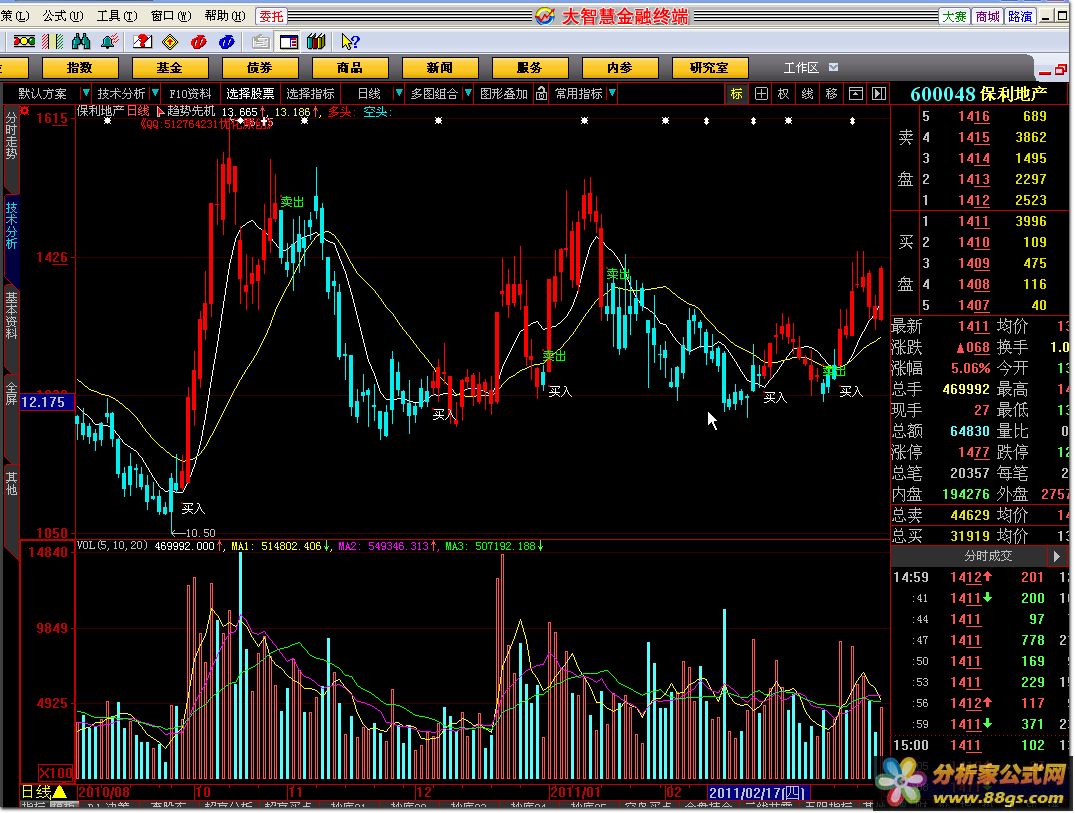The width and height of the screenshot is (1075, 813).
Task: Click the panel-up arrow icon in chart toolbar
Action: pos(856,94)
